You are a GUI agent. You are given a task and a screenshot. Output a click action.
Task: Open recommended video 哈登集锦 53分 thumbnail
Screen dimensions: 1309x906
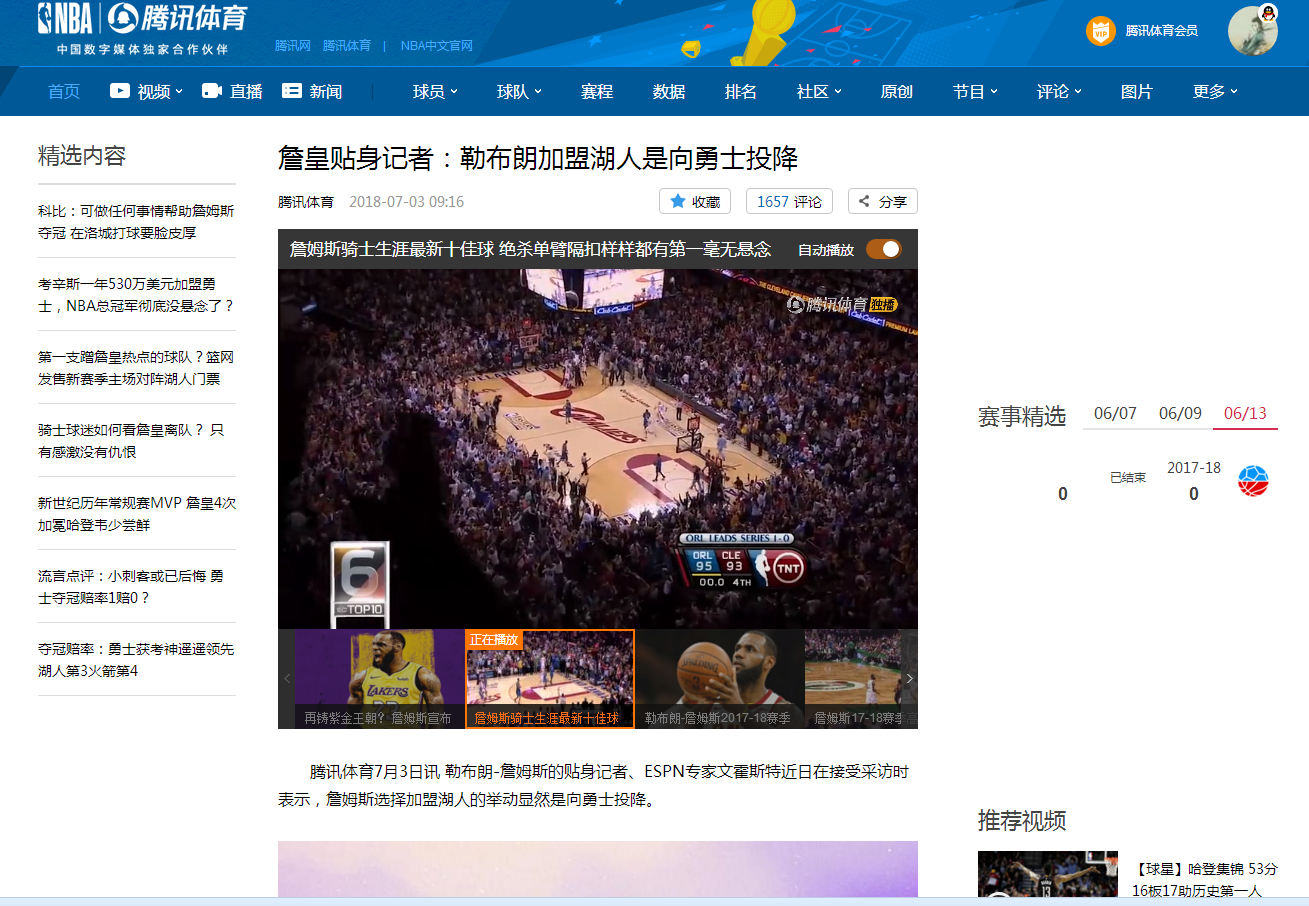pyautogui.click(x=1048, y=875)
